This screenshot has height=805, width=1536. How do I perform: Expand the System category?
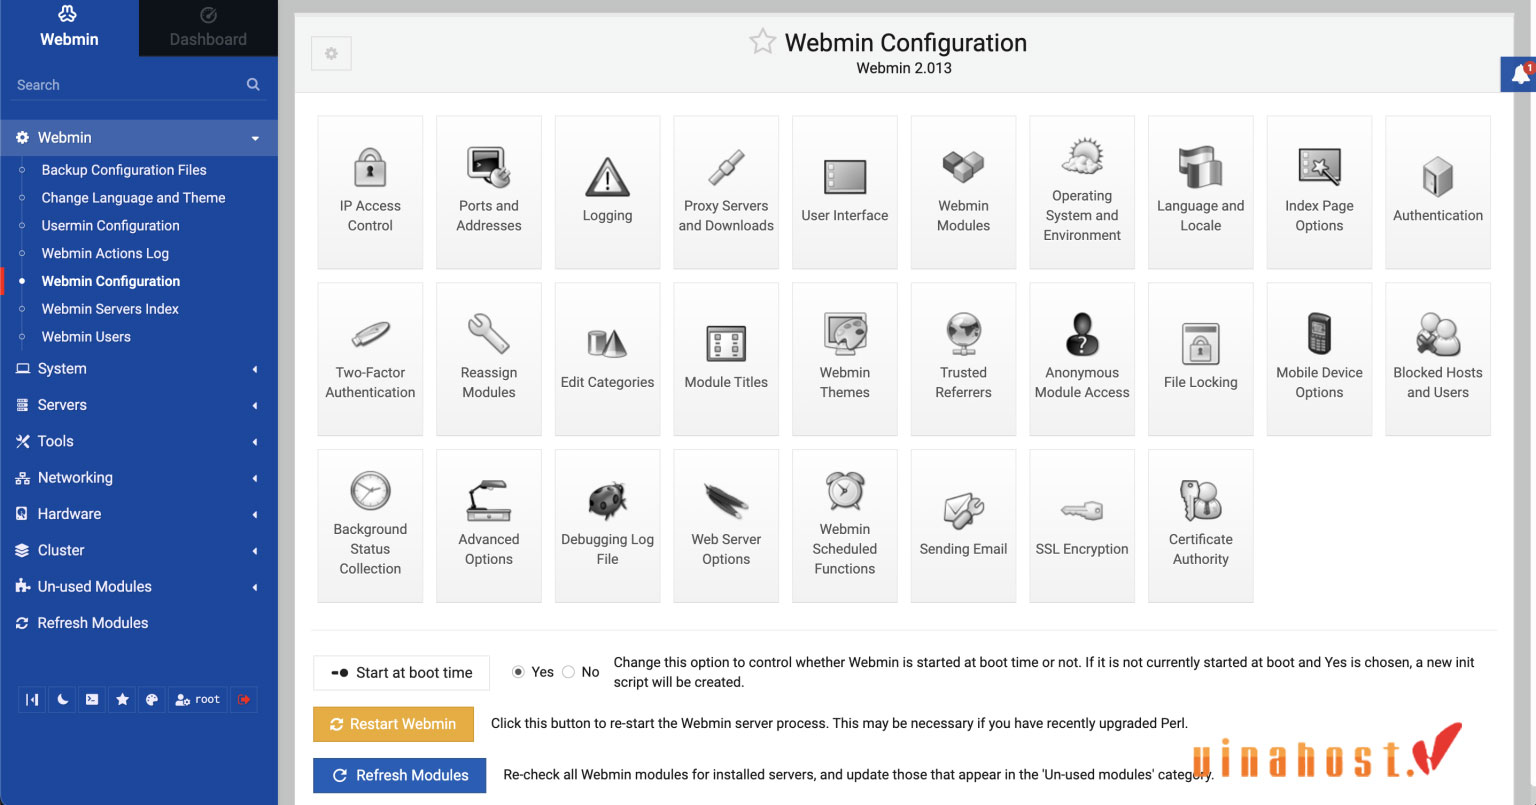(x=139, y=369)
